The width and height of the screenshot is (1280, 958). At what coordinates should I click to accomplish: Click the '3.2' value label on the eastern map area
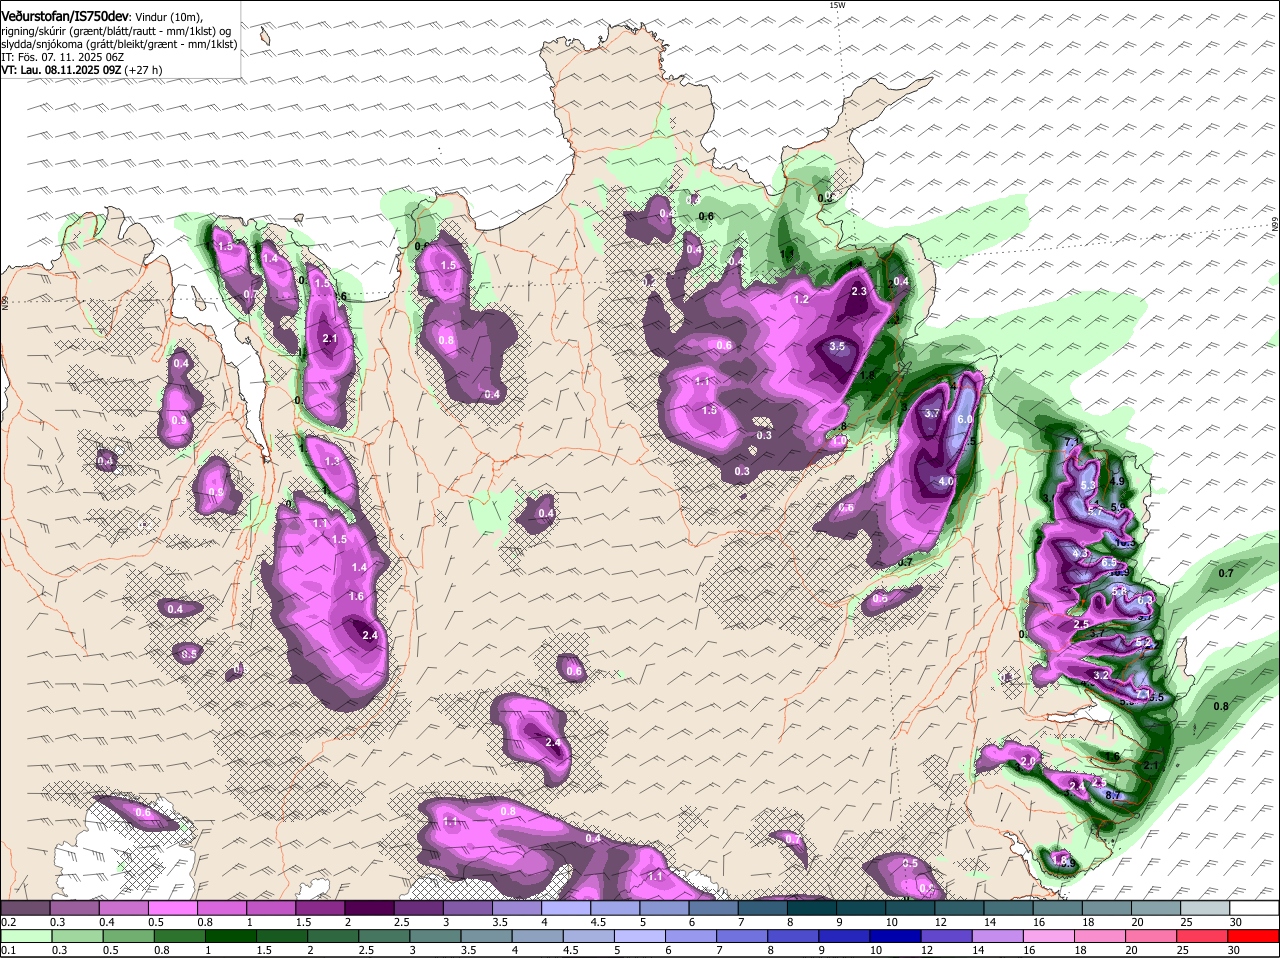(1101, 676)
